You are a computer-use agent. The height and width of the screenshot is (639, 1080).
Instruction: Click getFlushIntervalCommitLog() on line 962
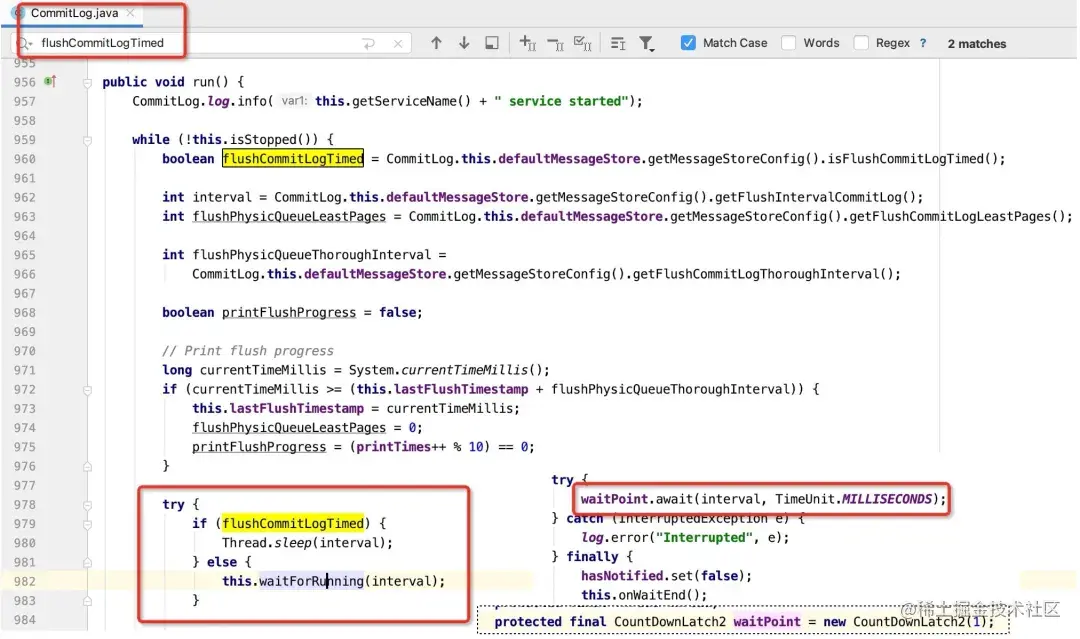tap(815, 198)
